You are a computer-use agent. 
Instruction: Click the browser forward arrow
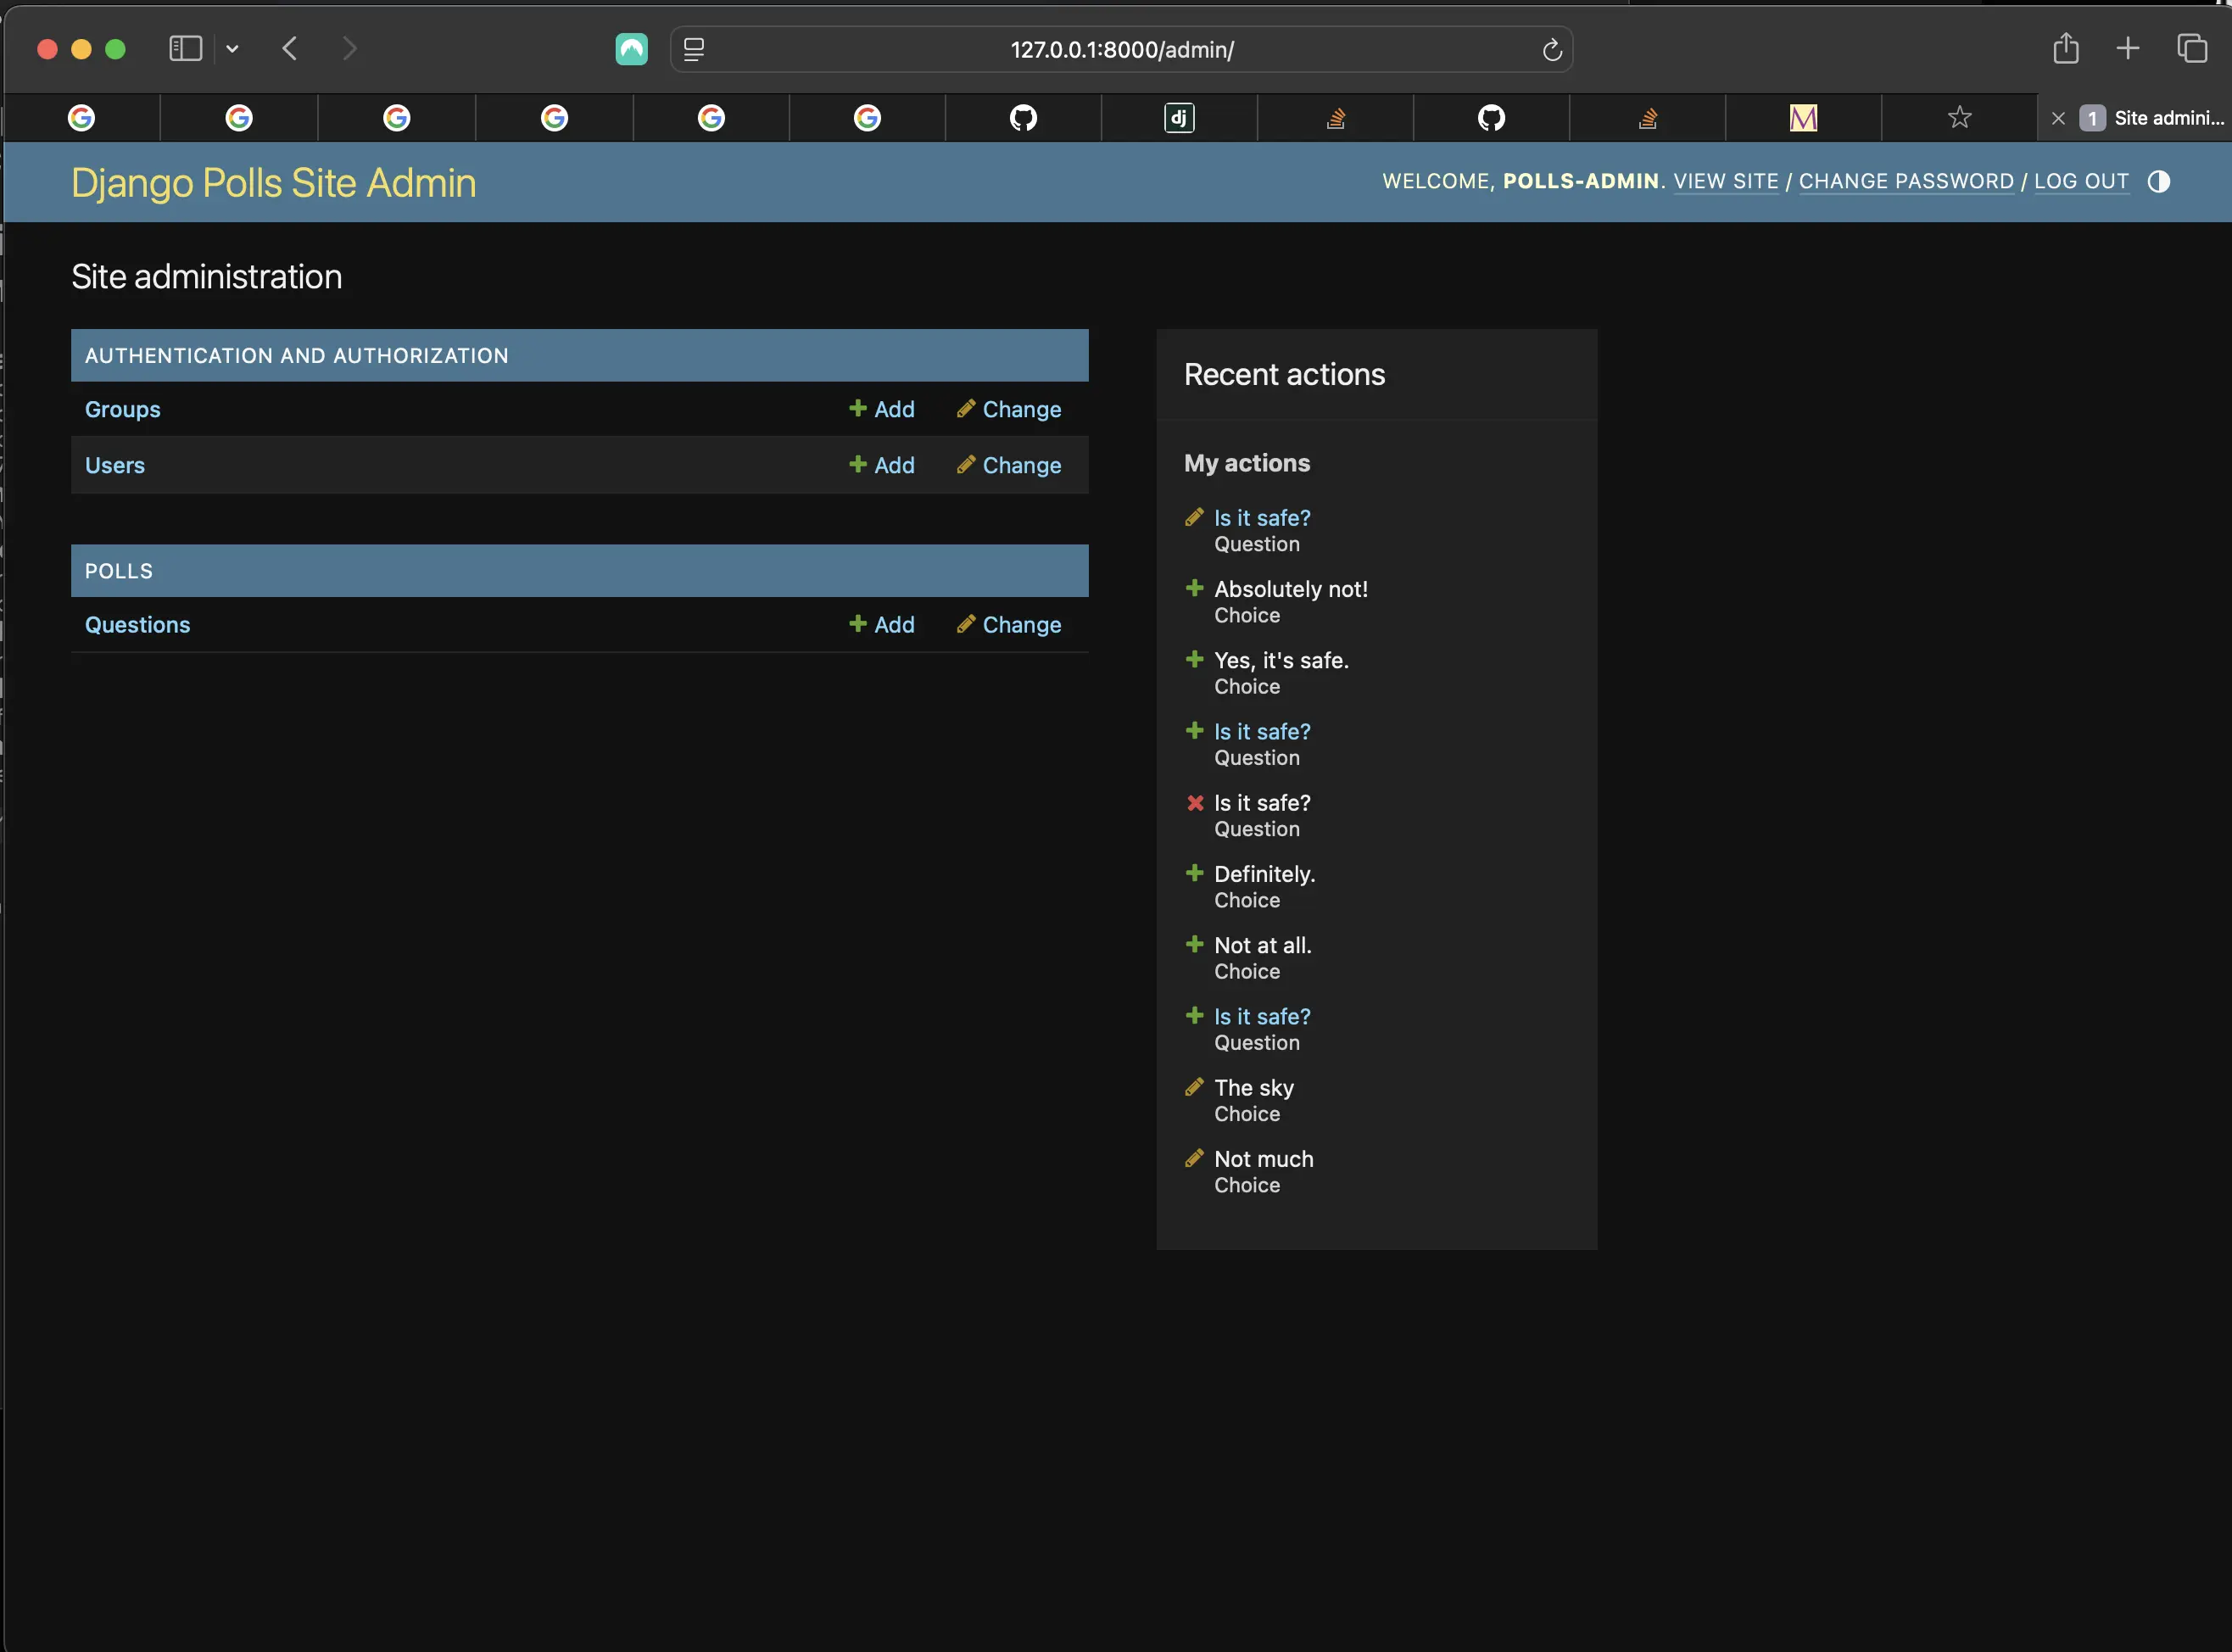(x=349, y=48)
